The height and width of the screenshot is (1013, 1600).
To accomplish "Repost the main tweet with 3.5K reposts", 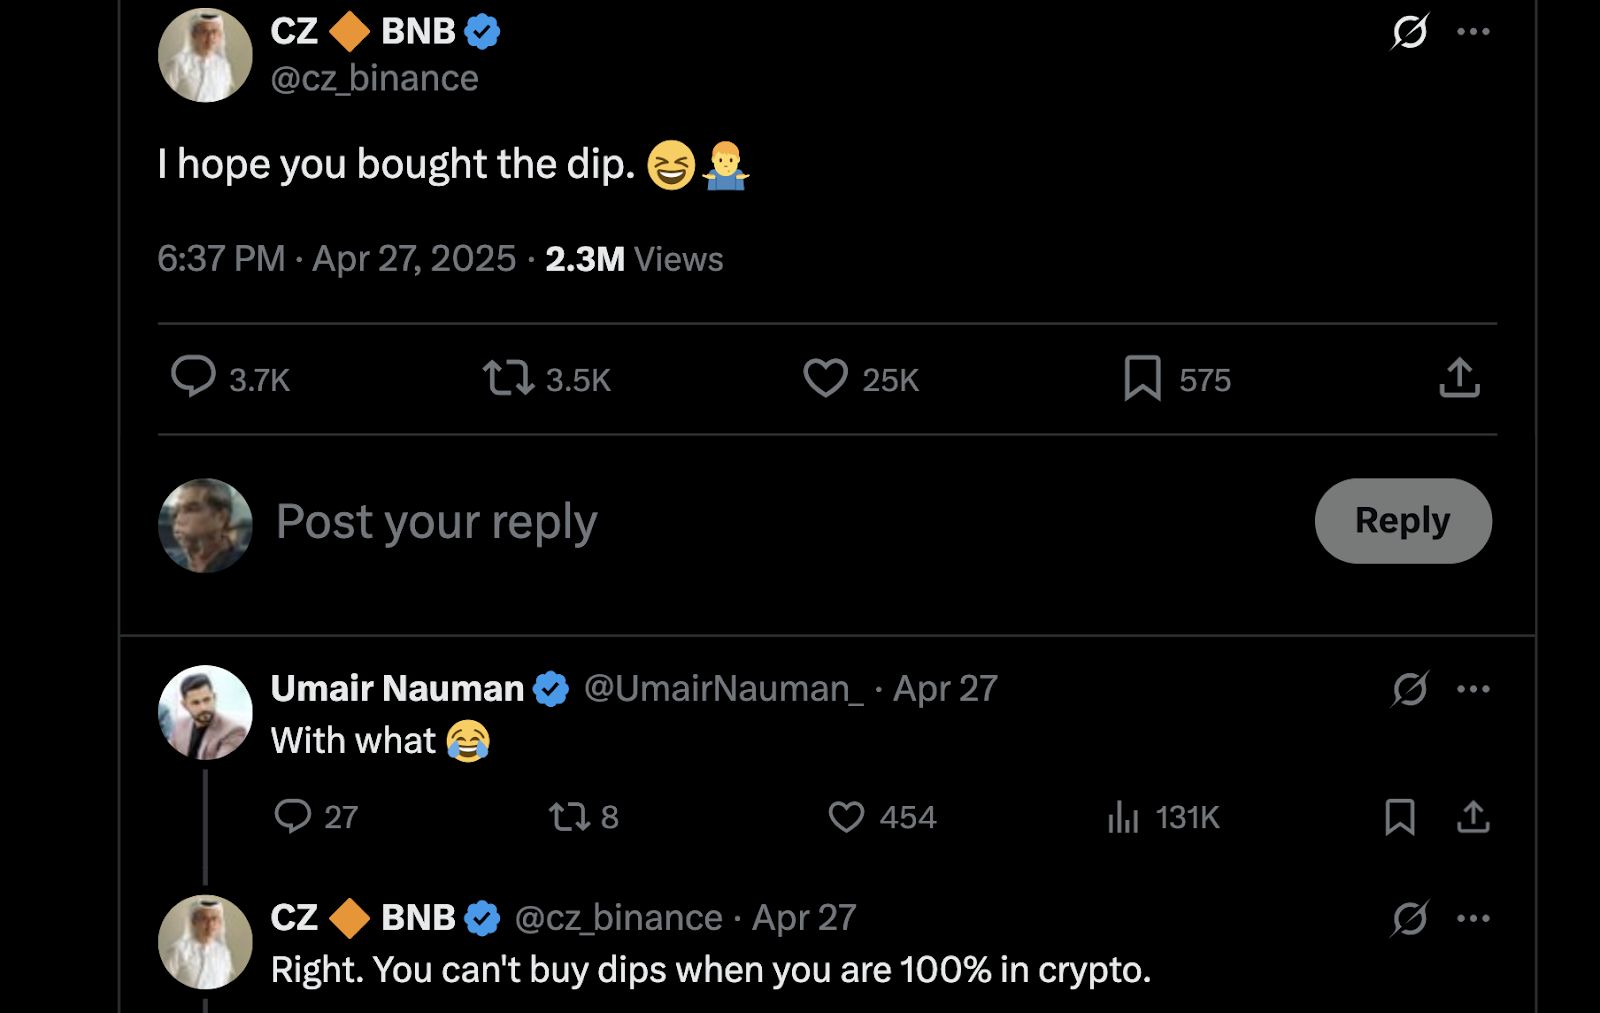I will click(509, 378).
